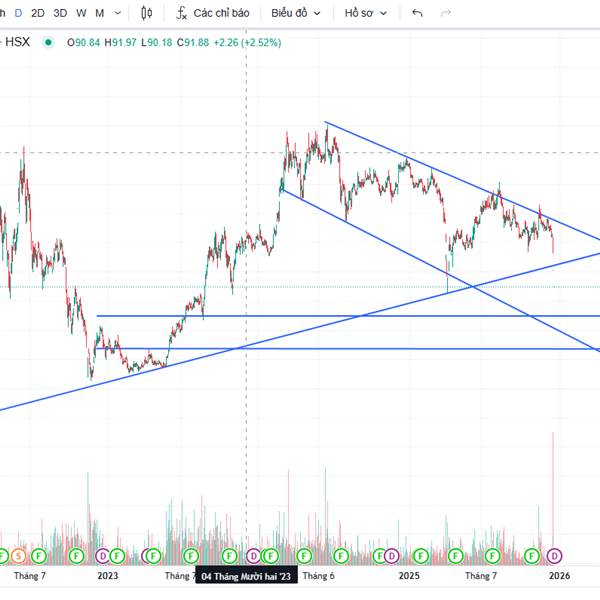Click the 2023 time axis label
600x600 pixels.
[108, 576]
